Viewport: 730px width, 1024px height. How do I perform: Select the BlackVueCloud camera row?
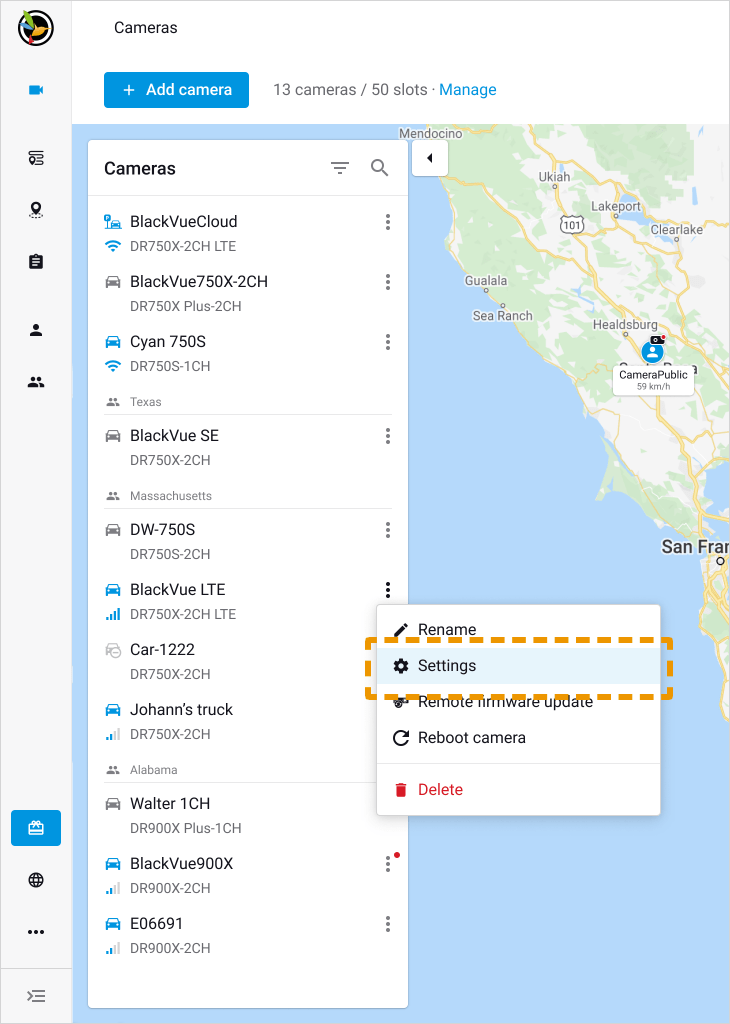point(247,233)
